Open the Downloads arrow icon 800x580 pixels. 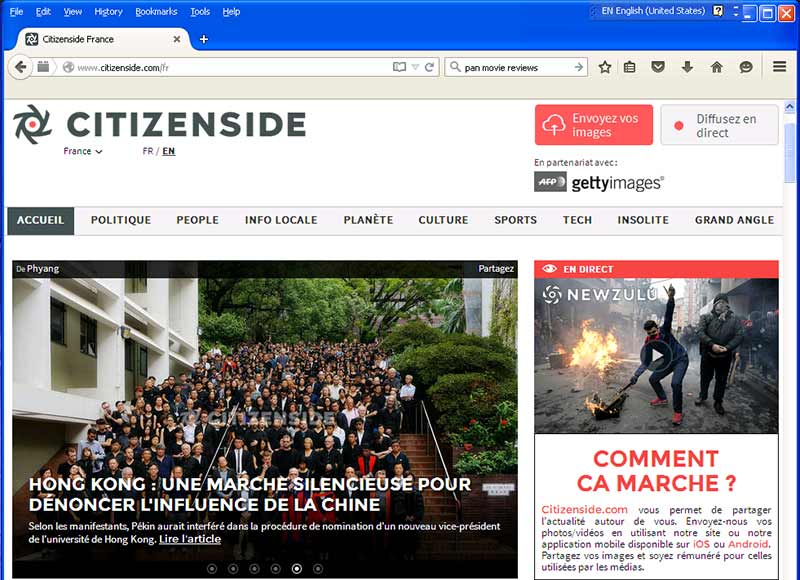tap(687, 67)
